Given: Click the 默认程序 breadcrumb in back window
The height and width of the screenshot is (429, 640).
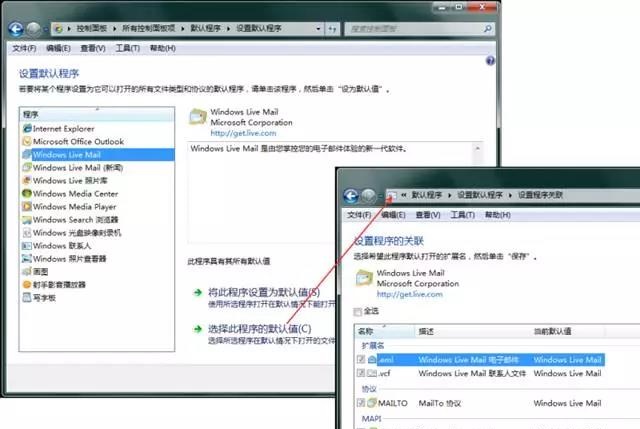Looking at the screenshot, I should click(x=205, y=29).
